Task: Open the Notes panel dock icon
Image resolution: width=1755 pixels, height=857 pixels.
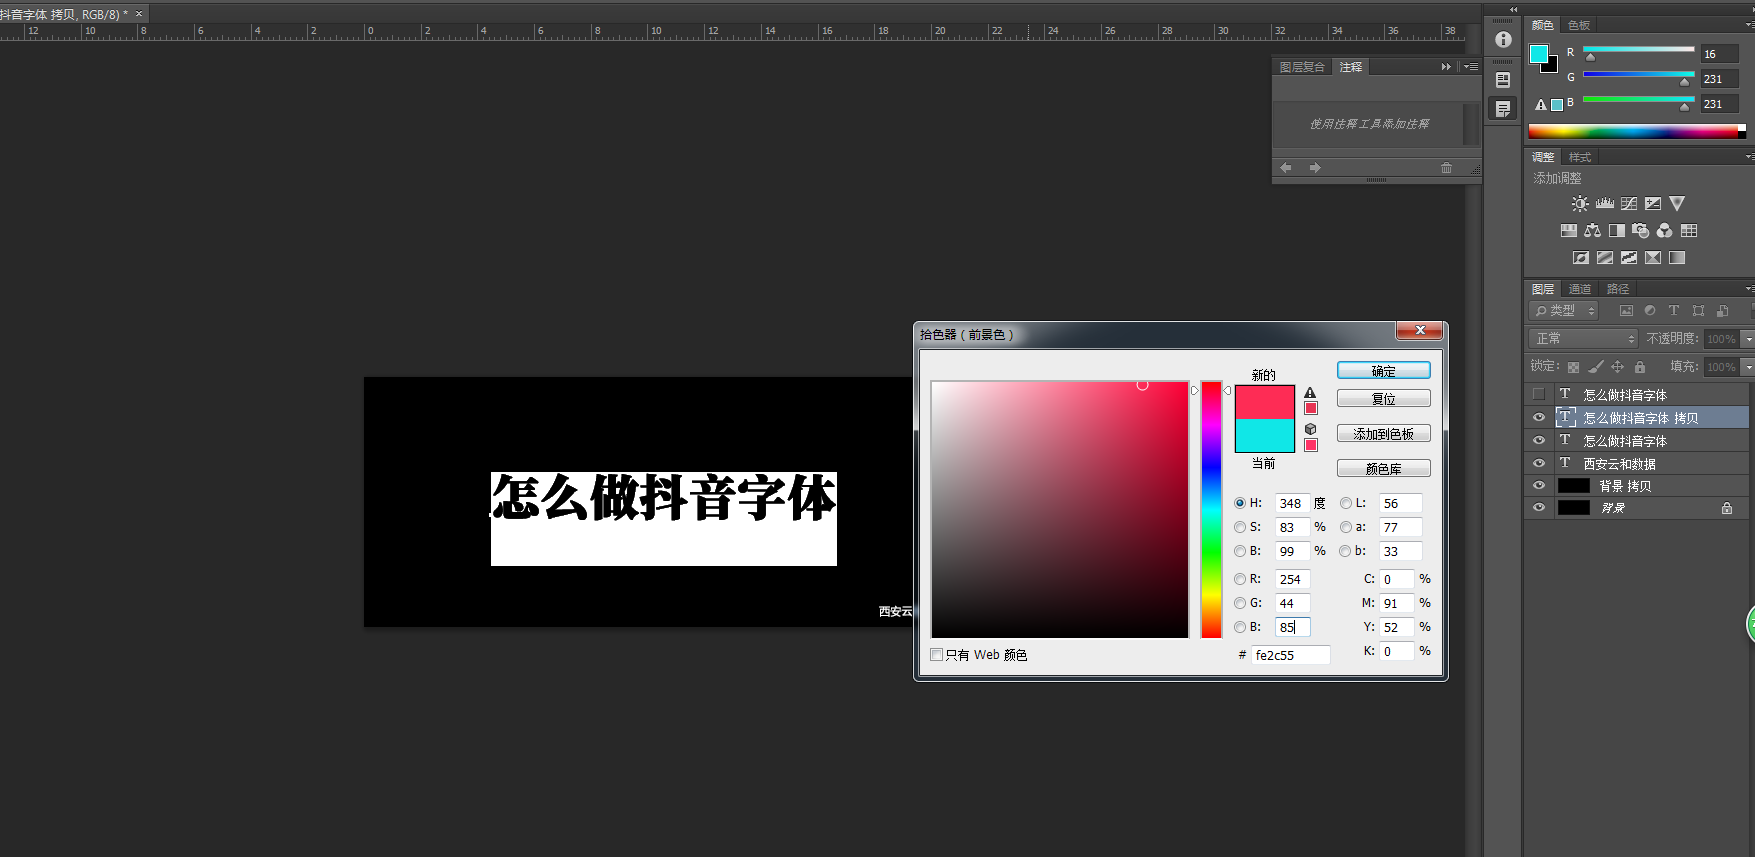Action: pyautogui.click(x=1503, y=109)
